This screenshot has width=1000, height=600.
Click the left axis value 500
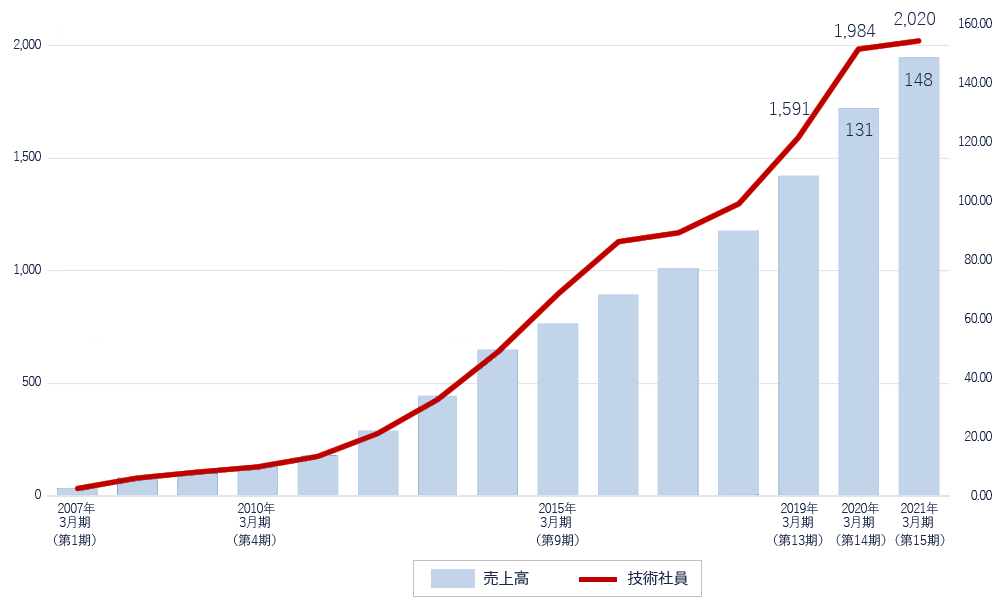pyautogui.click(x=32, y=382)
